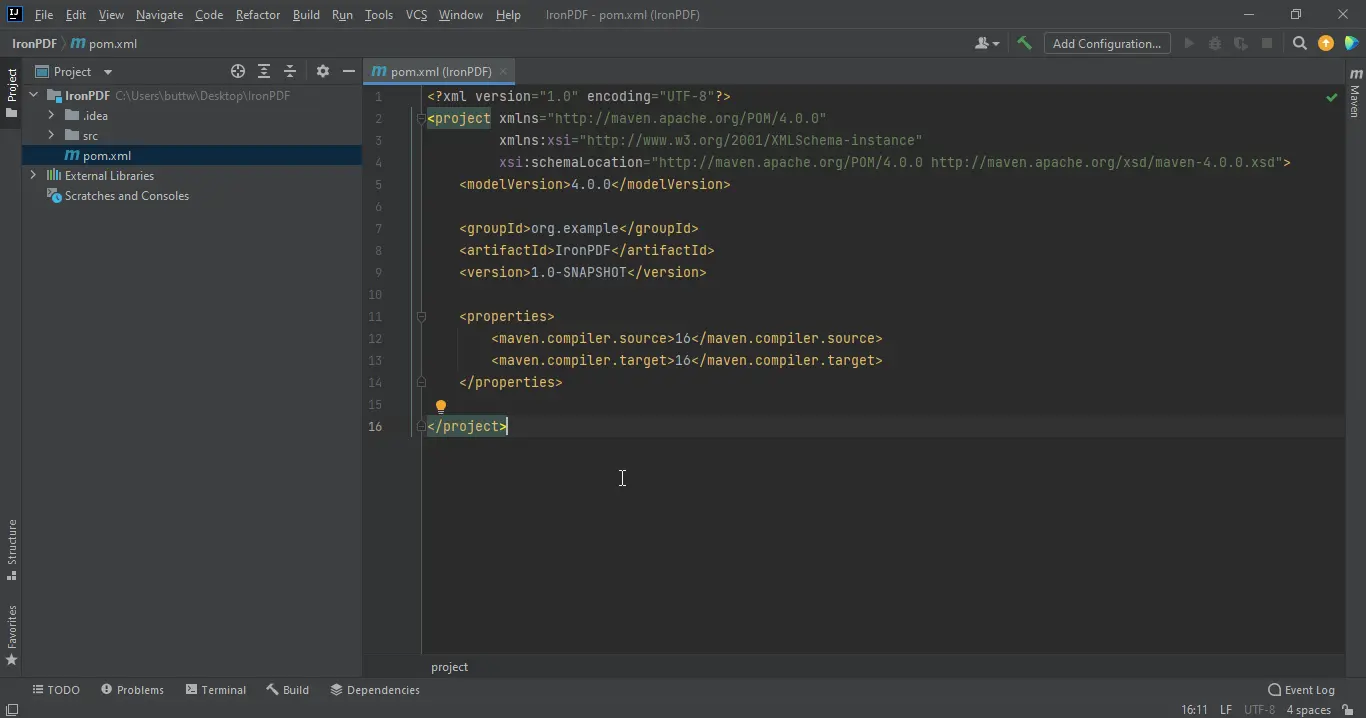The height and width of the screenshot is (718, 1366).
Task: Click the Run with Coverage icon
Action: click(x=1241, y=43)
